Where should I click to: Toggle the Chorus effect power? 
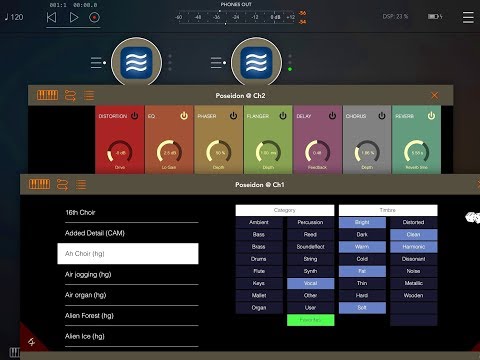click(382, 116)
